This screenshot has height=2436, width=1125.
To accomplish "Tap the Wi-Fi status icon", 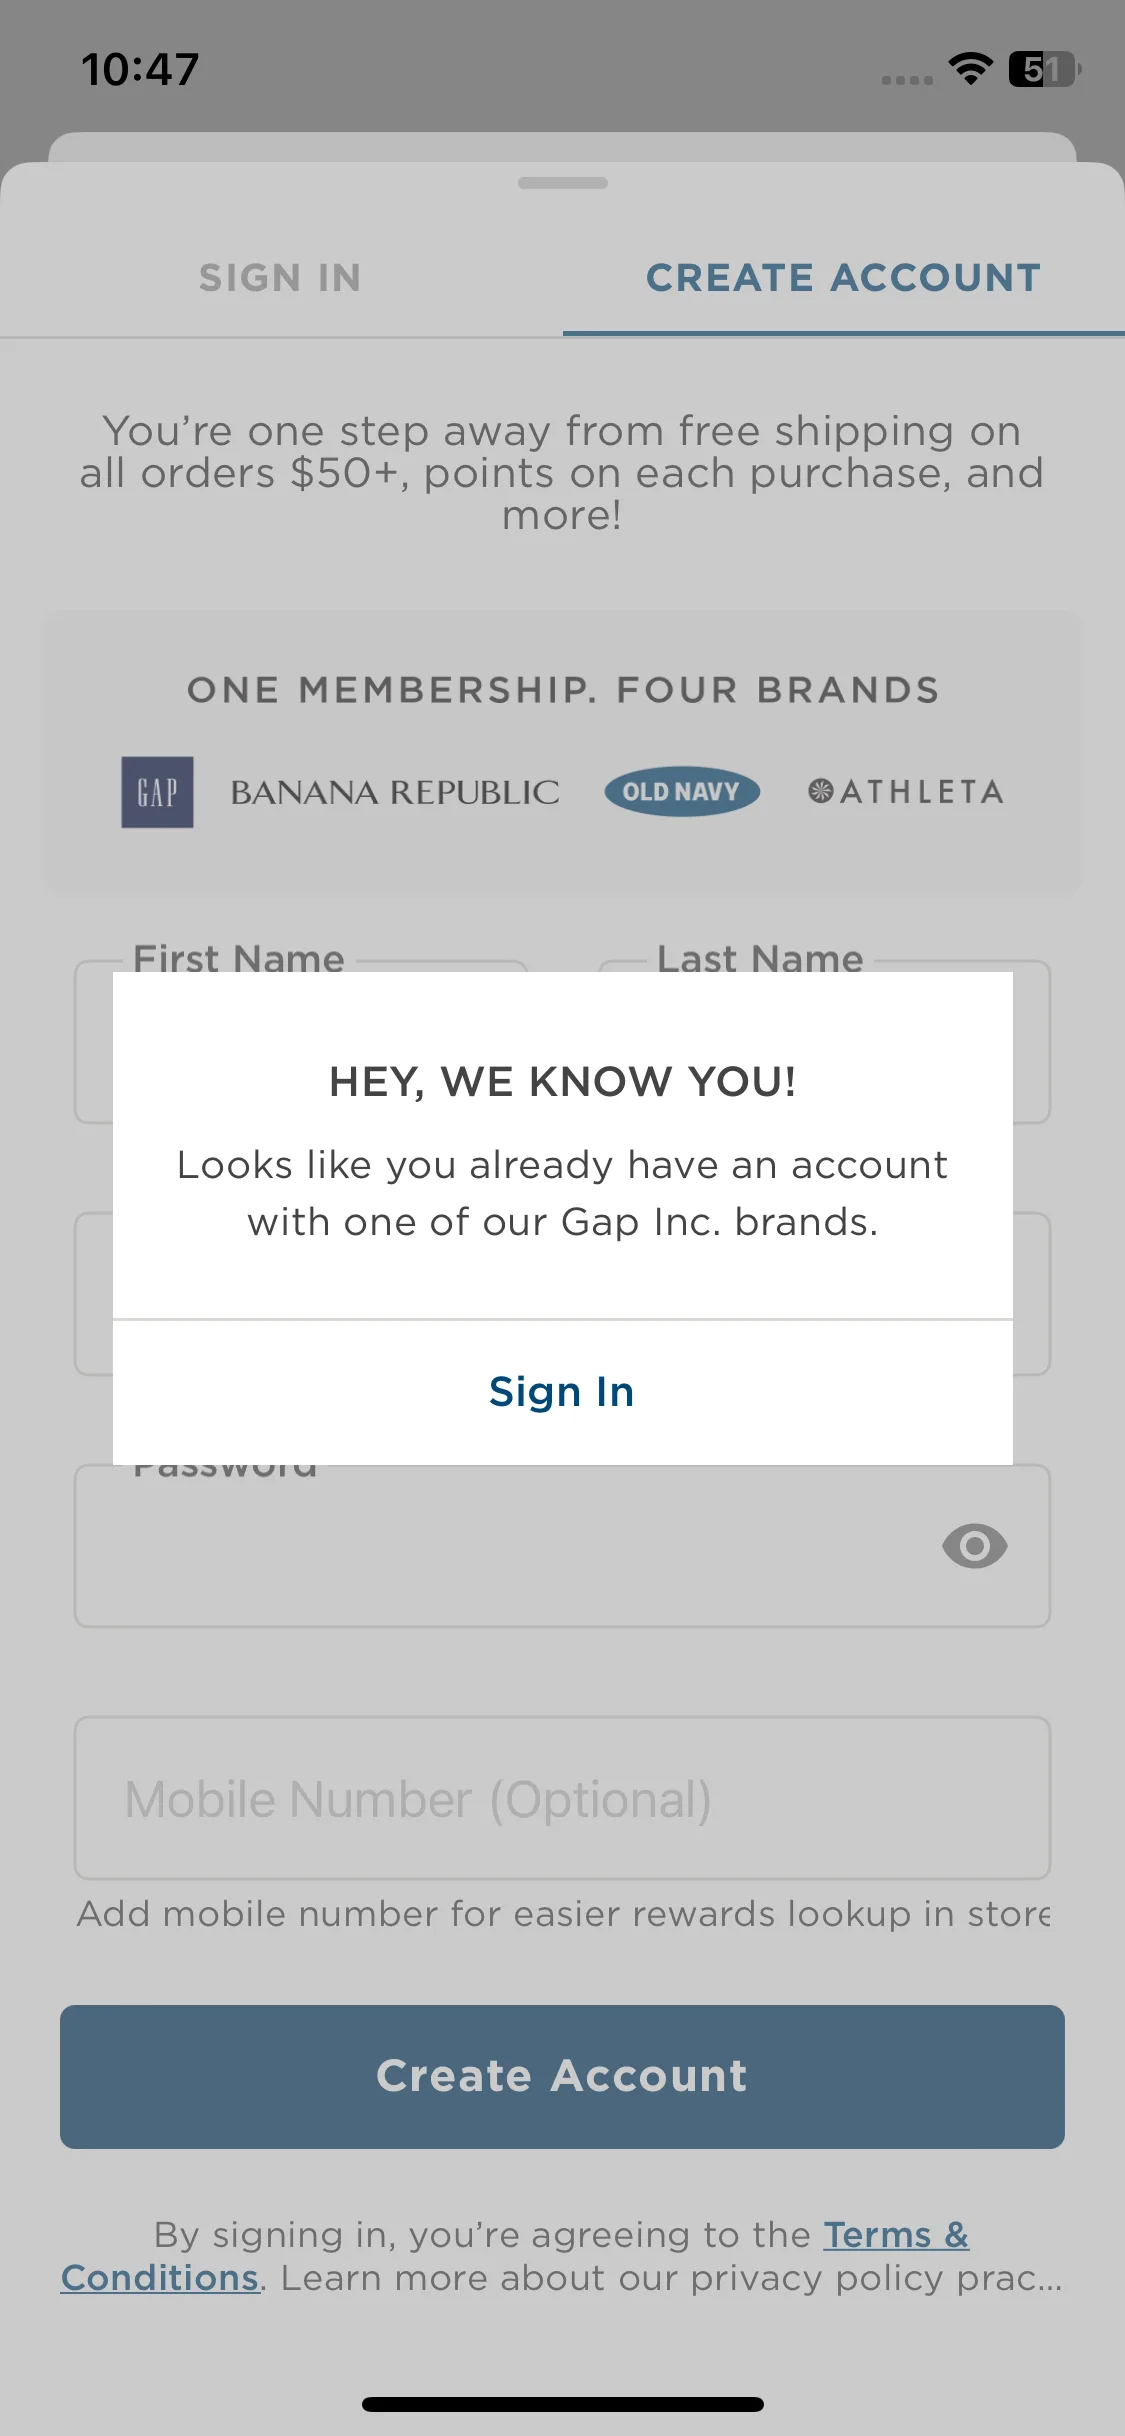I will pos(970,69).
